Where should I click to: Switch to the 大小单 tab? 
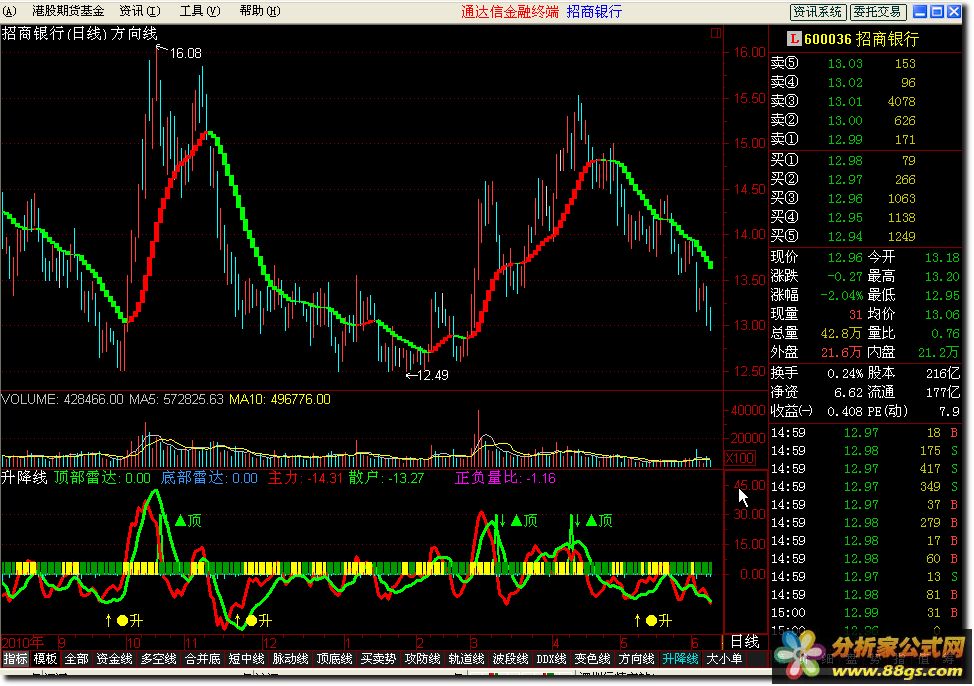[x=724, y=658]
